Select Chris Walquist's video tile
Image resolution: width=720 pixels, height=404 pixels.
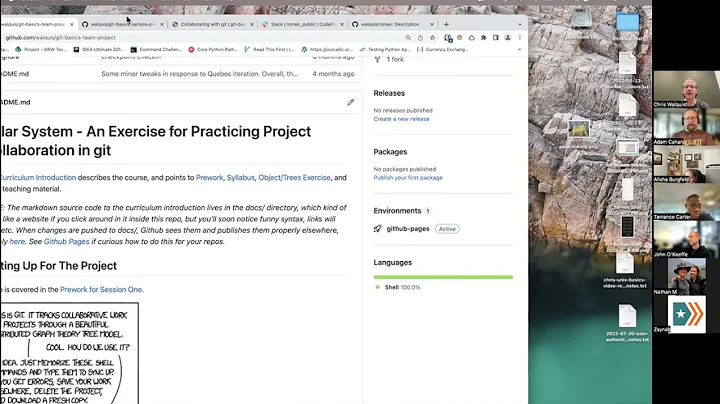point(686,89)
